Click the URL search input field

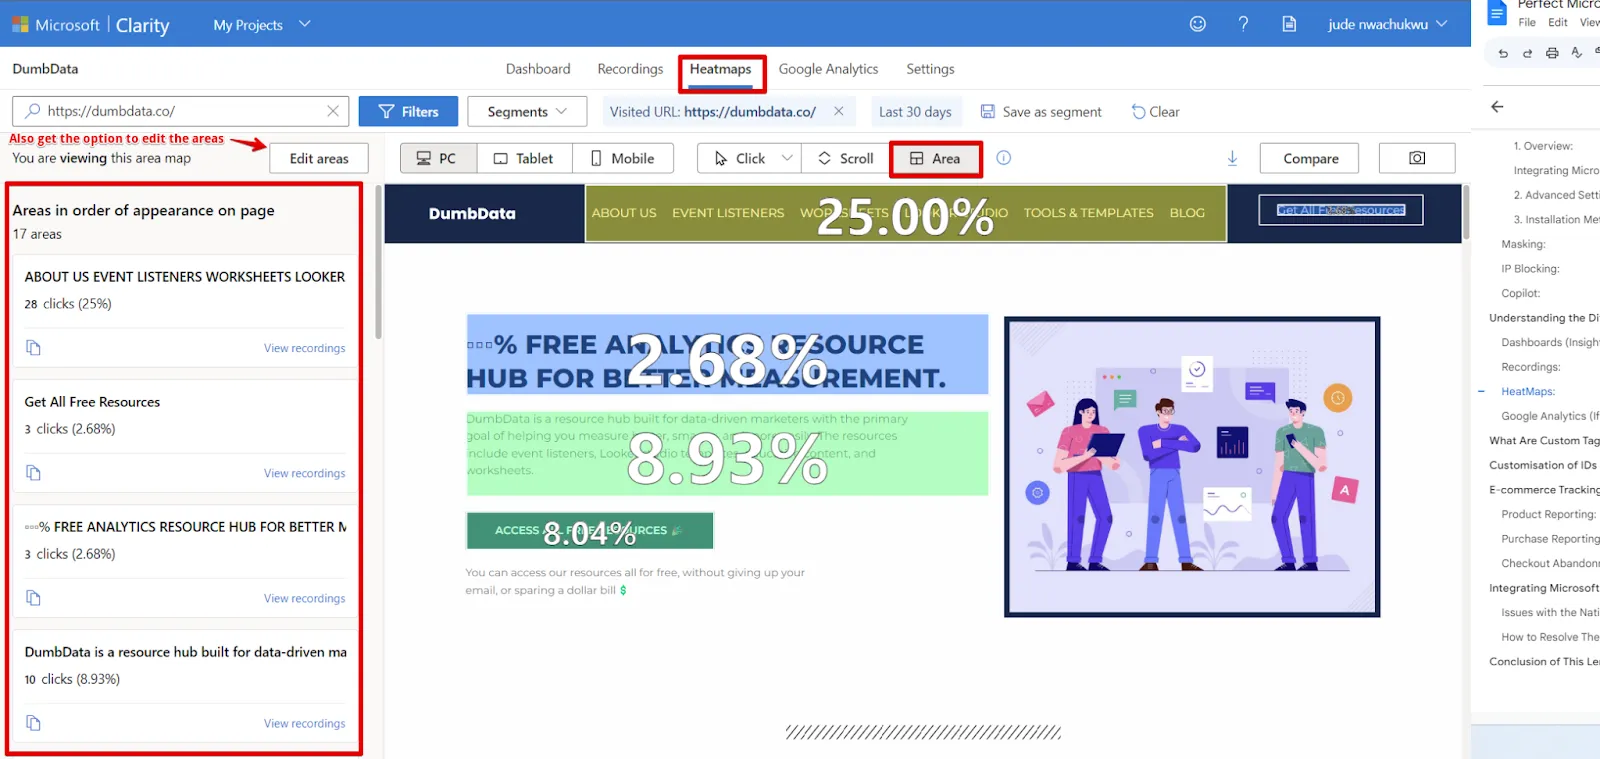(x=180, y=111)
